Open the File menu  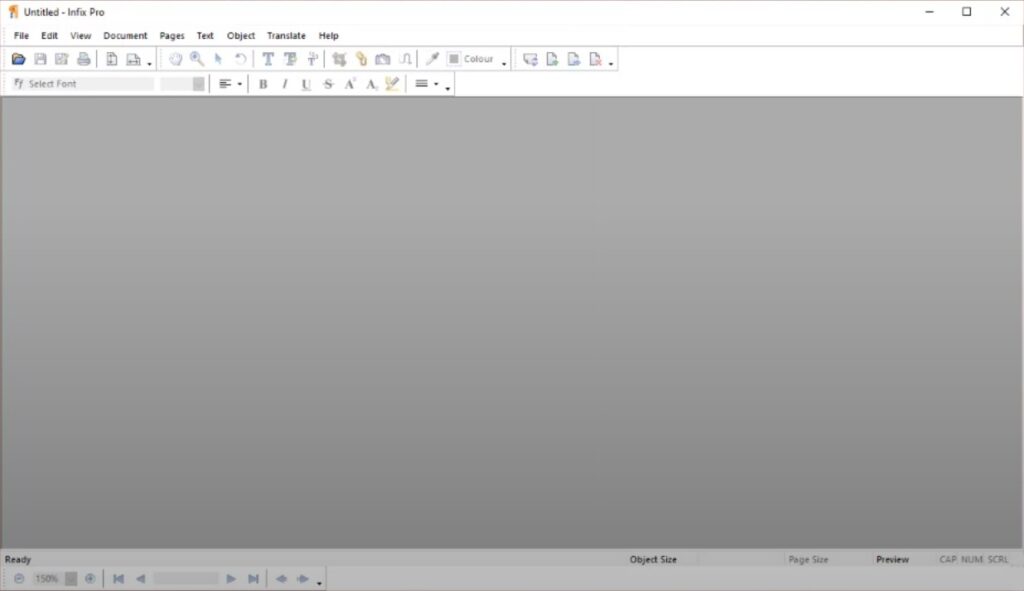[x=22, y=36]
